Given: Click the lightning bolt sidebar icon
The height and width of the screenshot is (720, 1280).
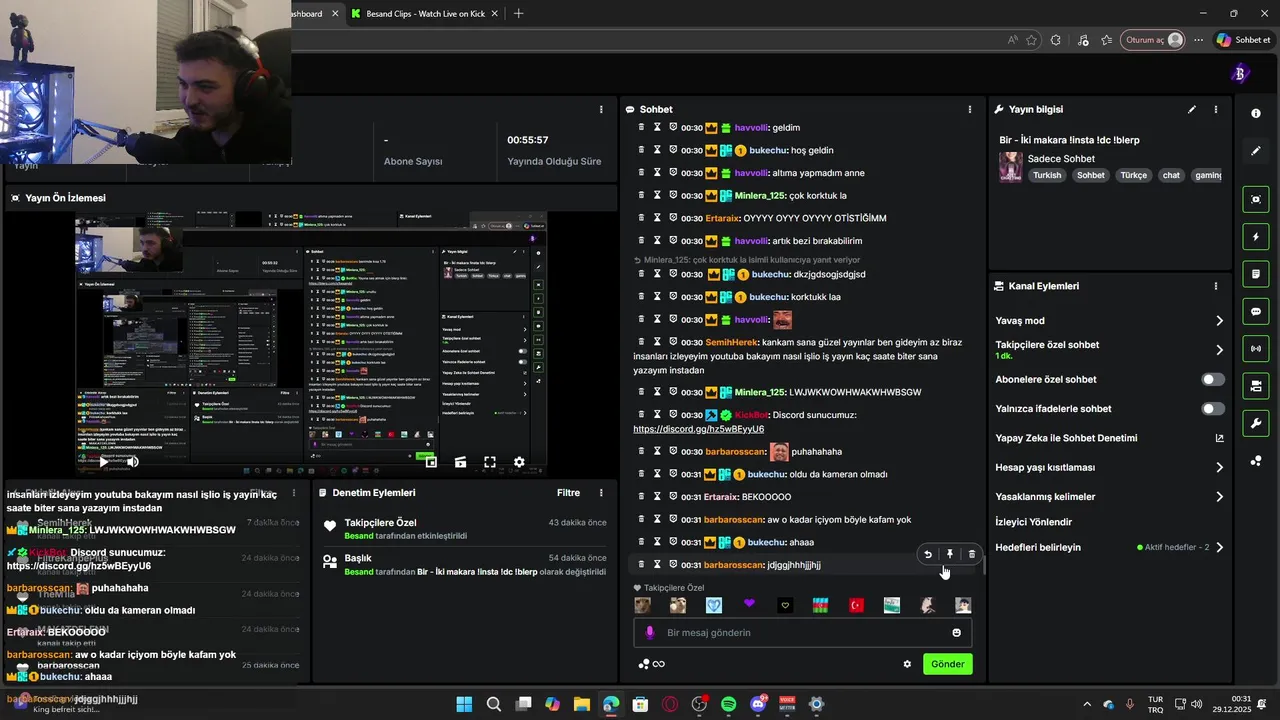Looking at the screenshot, I should [1256, 237].
